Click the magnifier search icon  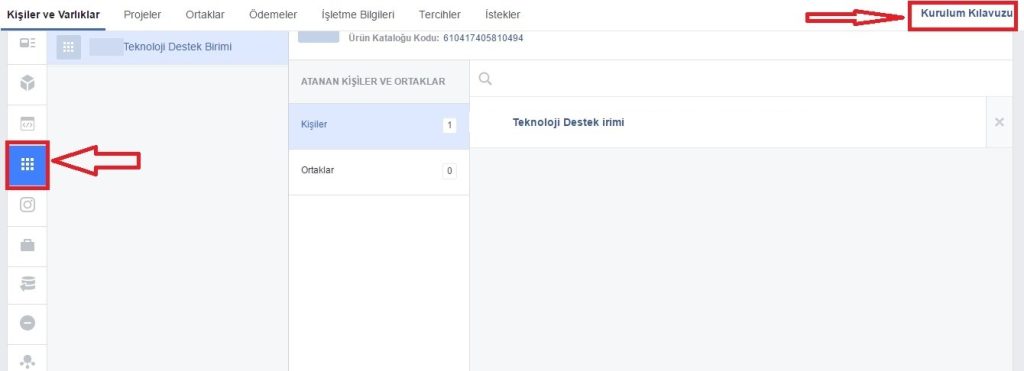[485, 79]
